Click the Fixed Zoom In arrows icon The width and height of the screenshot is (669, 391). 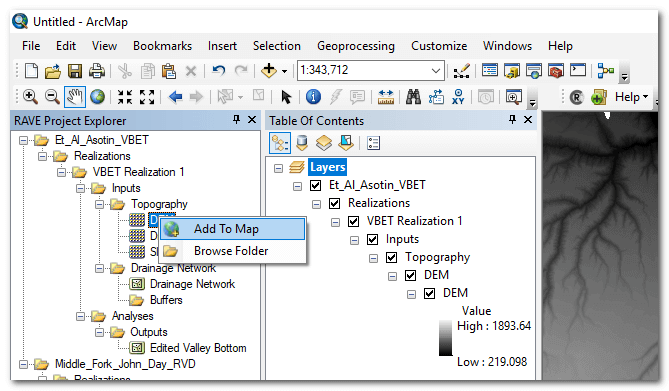click(125, 97)
